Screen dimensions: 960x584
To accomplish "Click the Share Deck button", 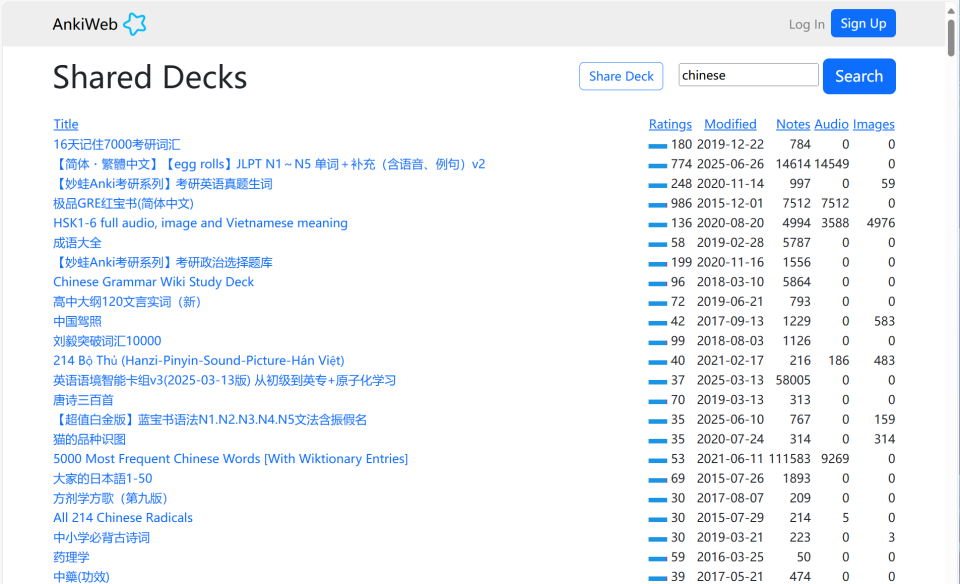I will tap(621, 76).
